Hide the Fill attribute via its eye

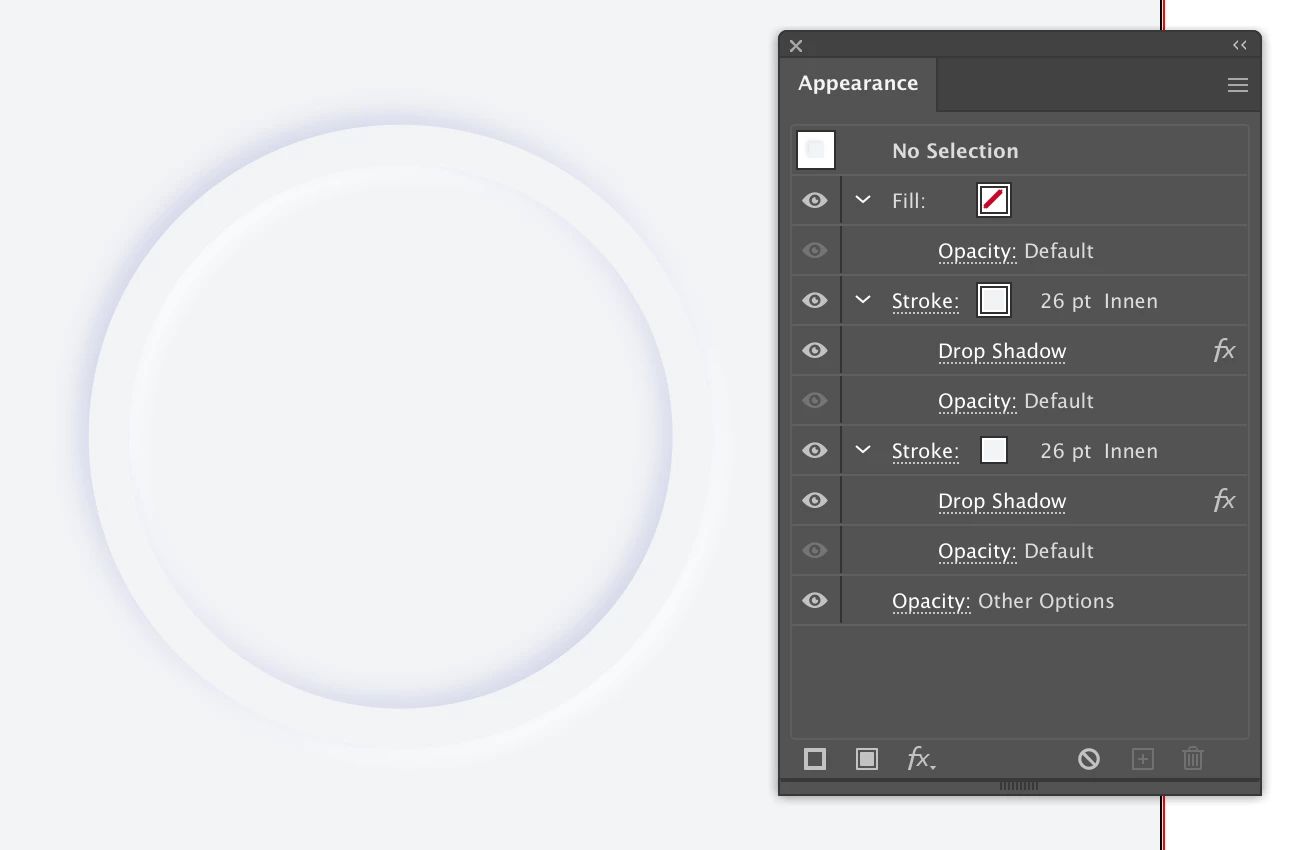coord(815,201)
